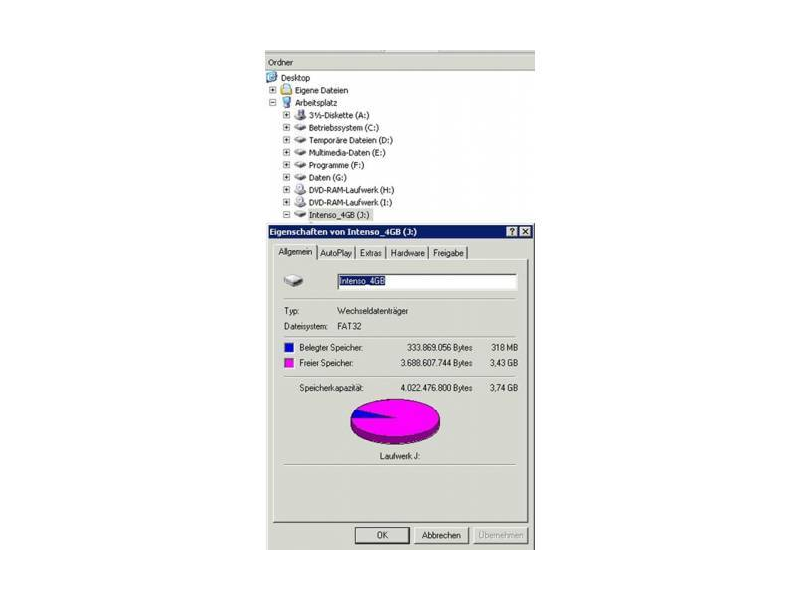Select Programme (F:) label in tree
The height and width of the screenshot is (600, 800).
[336, 165]
